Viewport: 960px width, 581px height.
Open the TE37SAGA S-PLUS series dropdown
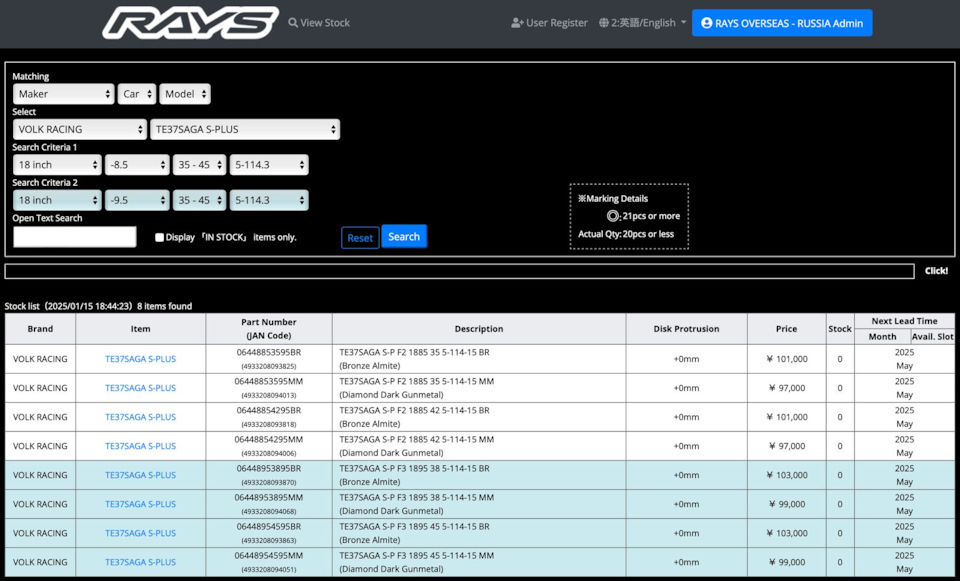tap(245, 129)
